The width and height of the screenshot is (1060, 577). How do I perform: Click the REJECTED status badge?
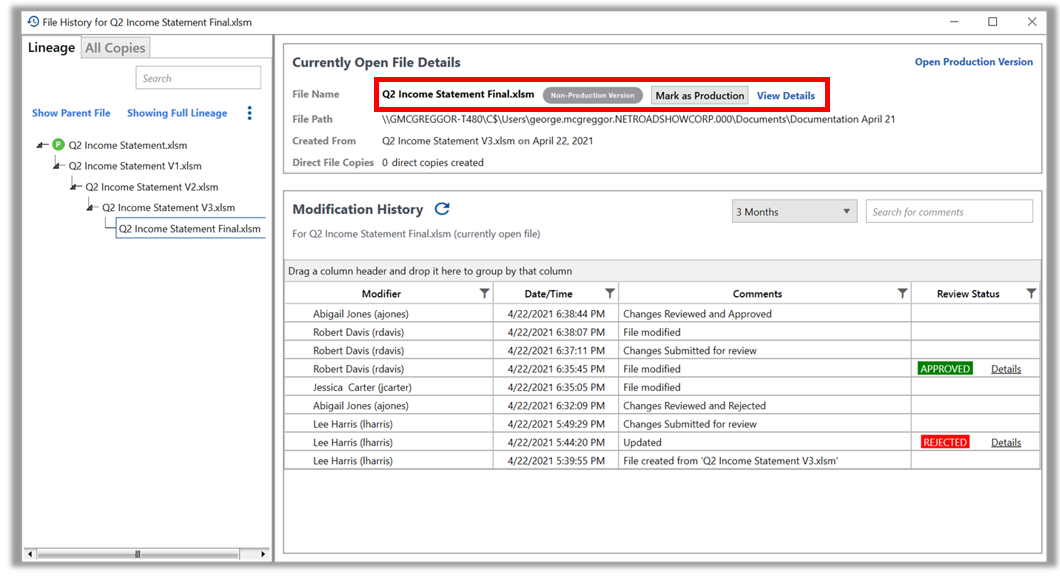pos(945,443)
